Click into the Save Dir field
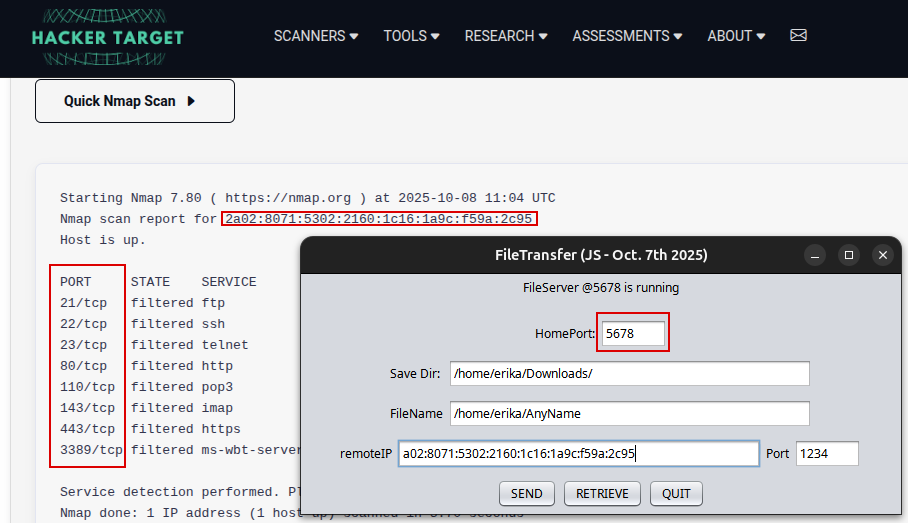Viewport: 908px width, 523px height. 629,373
